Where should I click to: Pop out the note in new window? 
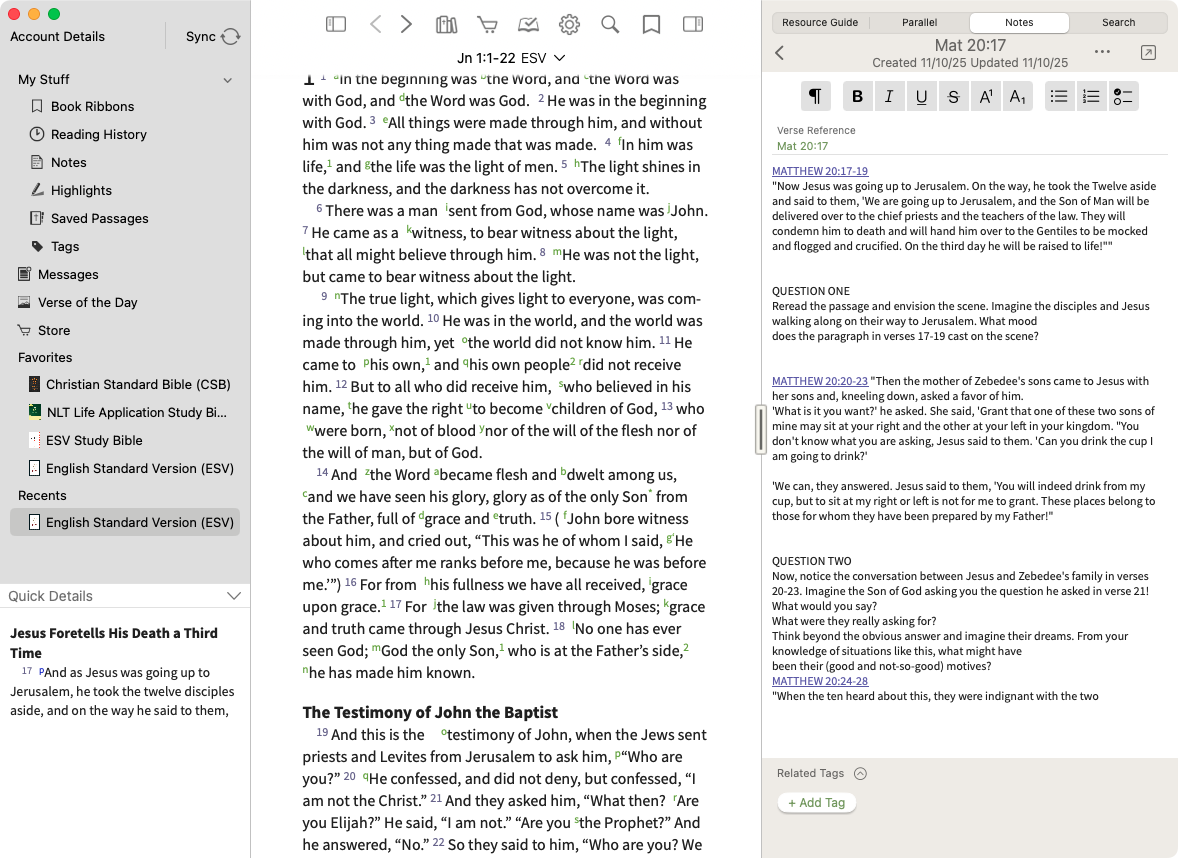pyautogui.click(x=1148, y=53)
